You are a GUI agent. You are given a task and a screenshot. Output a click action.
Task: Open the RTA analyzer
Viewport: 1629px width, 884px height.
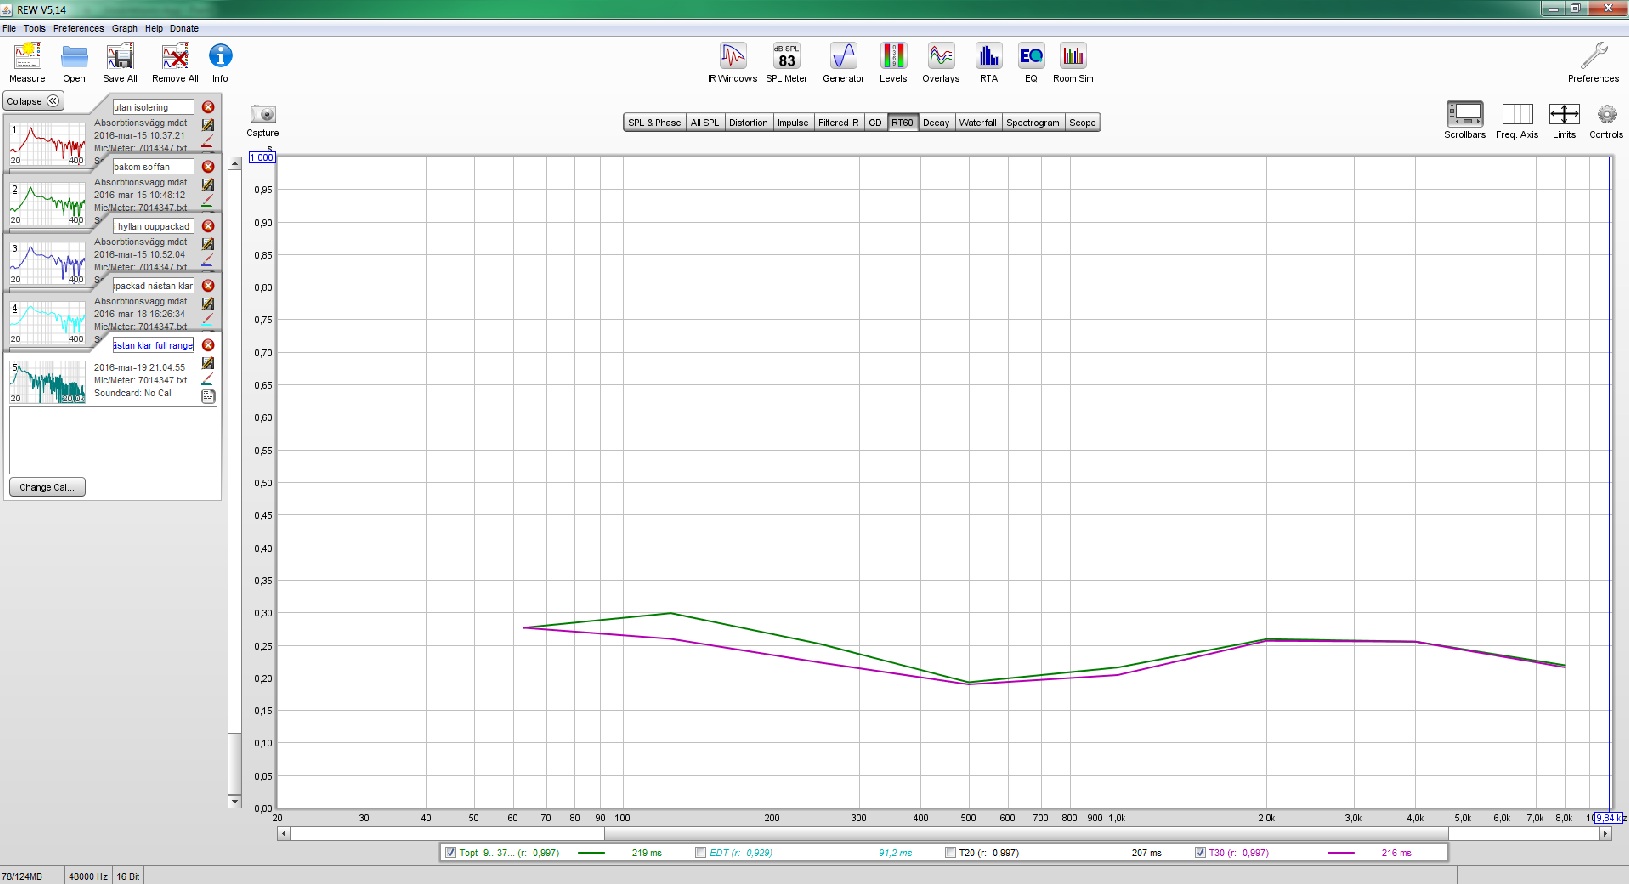point(989,58)
